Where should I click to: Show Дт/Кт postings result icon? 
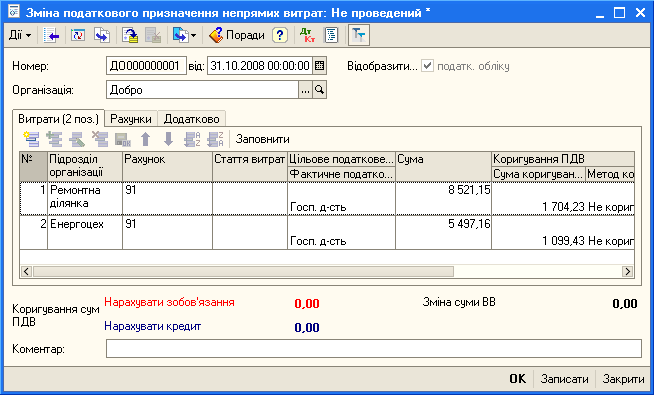click(x=307, y=35)
